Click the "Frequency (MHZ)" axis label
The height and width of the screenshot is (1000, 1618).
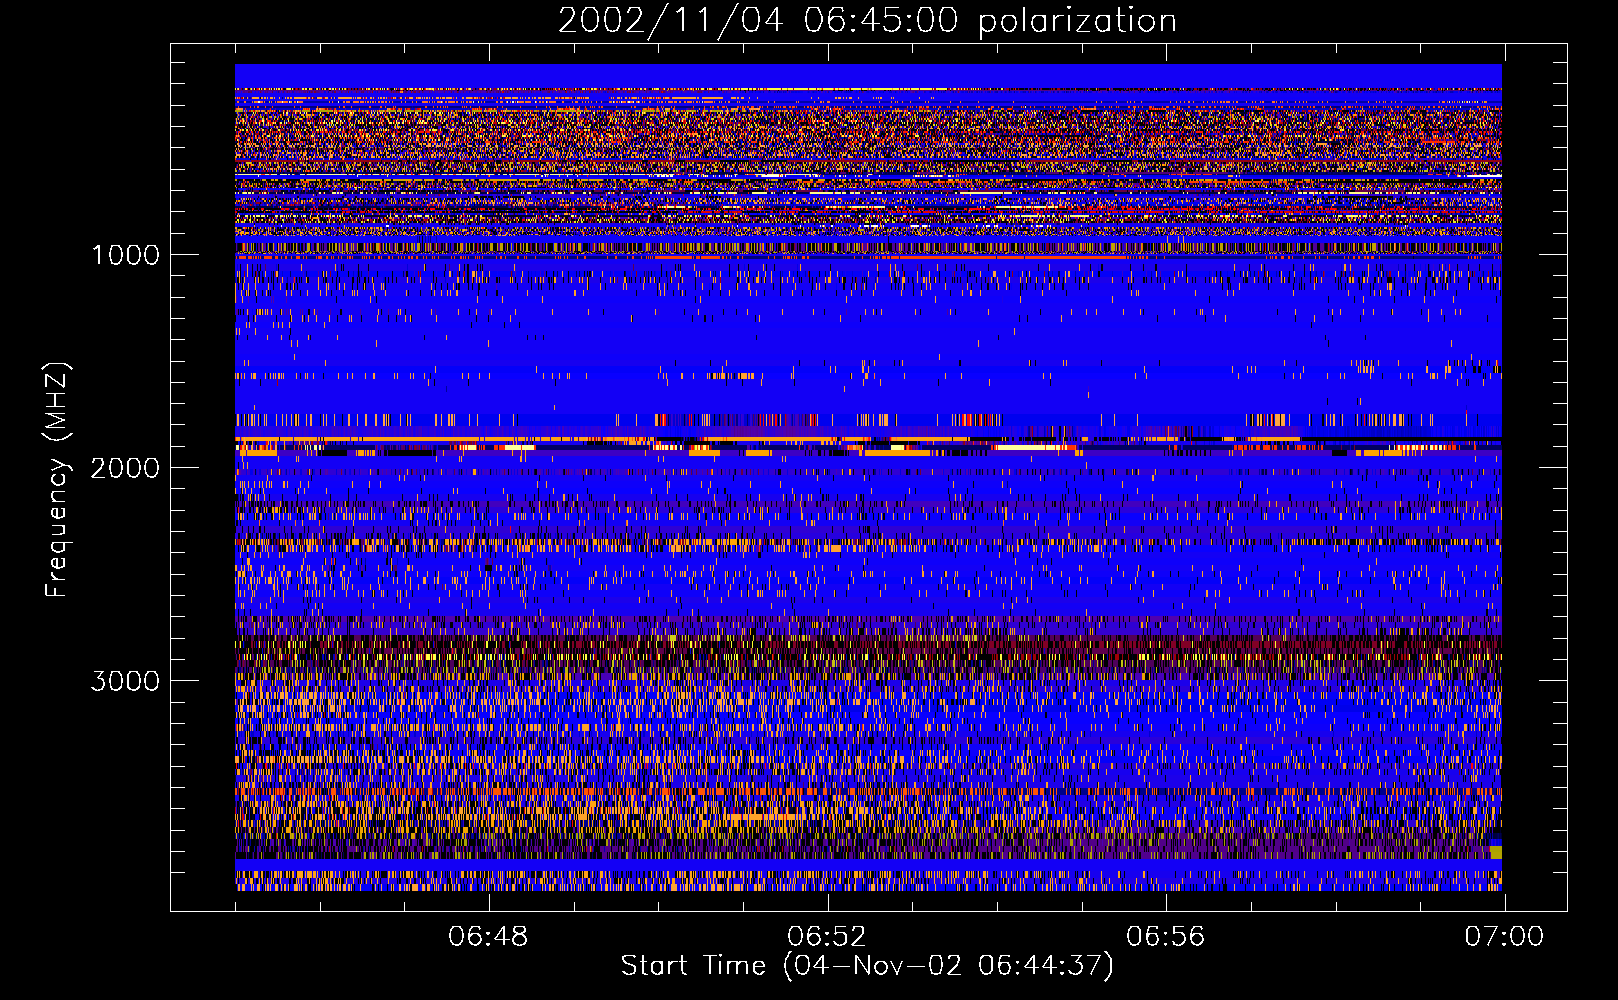(x=57, y=480)
